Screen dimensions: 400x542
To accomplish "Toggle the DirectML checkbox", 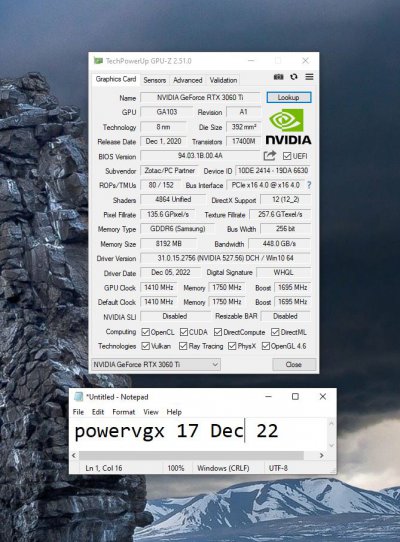I will pyautogui.click(x=275, y=333).
